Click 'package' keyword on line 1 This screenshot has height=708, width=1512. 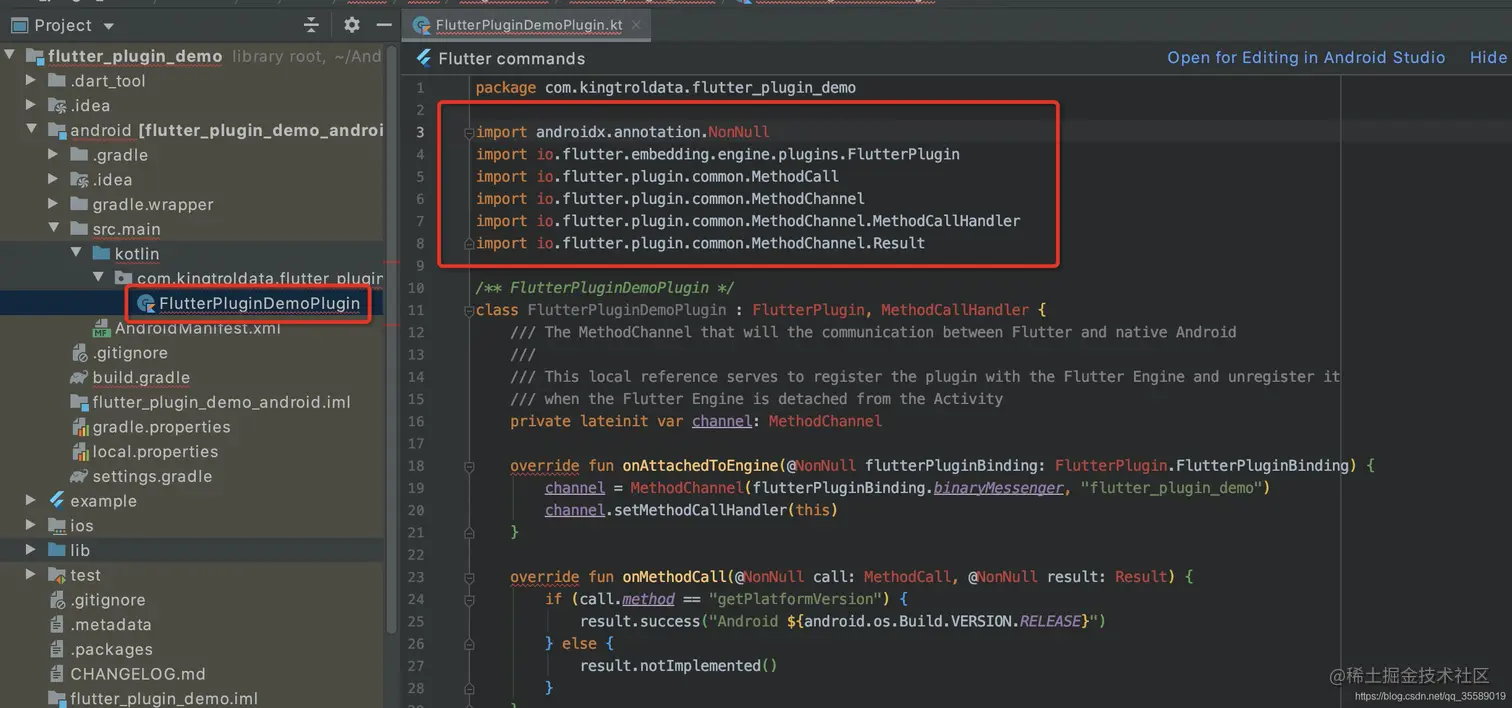pos(506,88)
